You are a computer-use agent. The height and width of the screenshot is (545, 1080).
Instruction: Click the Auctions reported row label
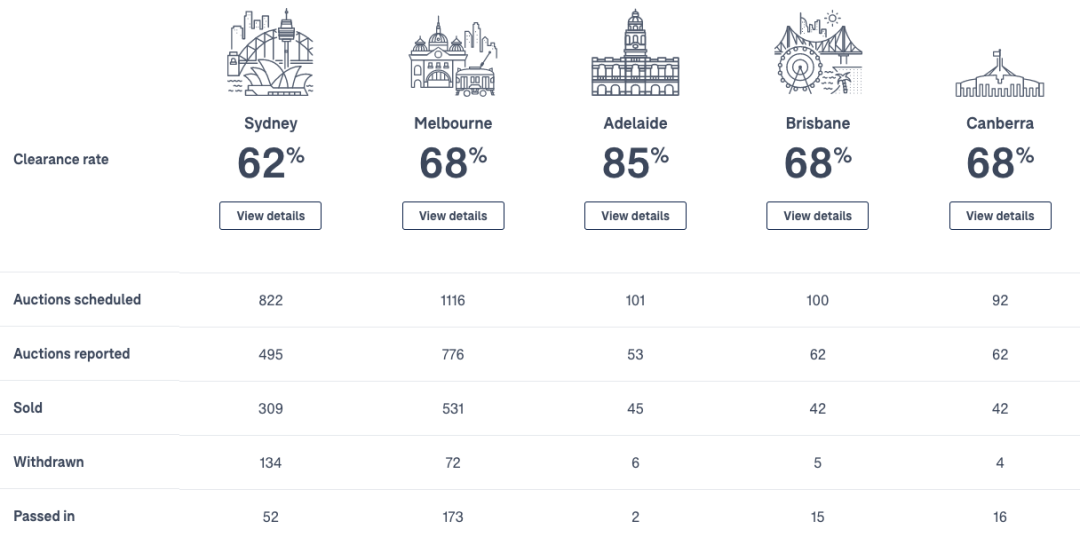point(72,353)
